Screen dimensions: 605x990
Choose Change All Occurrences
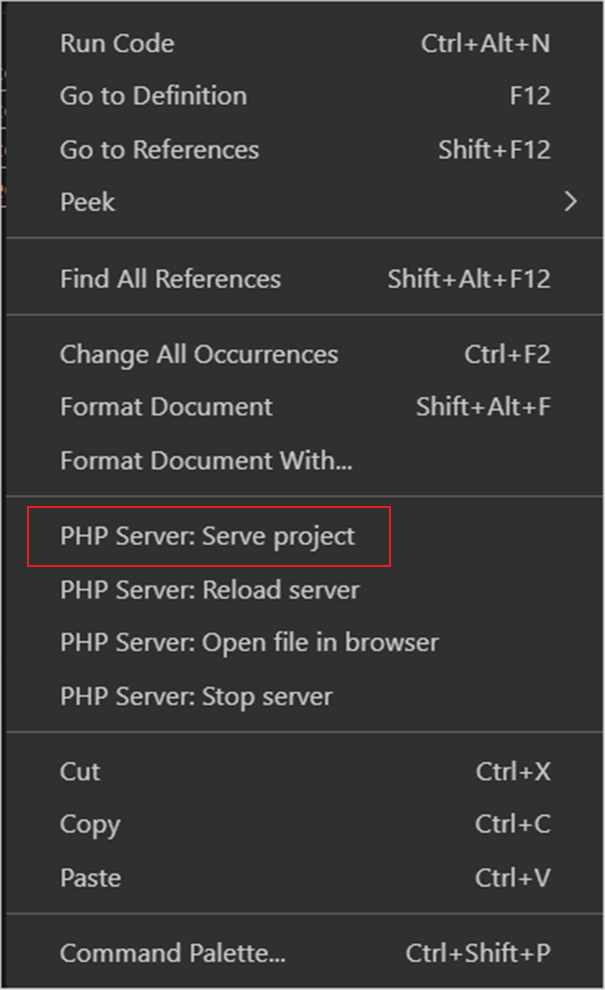click(x=198, y=354)
